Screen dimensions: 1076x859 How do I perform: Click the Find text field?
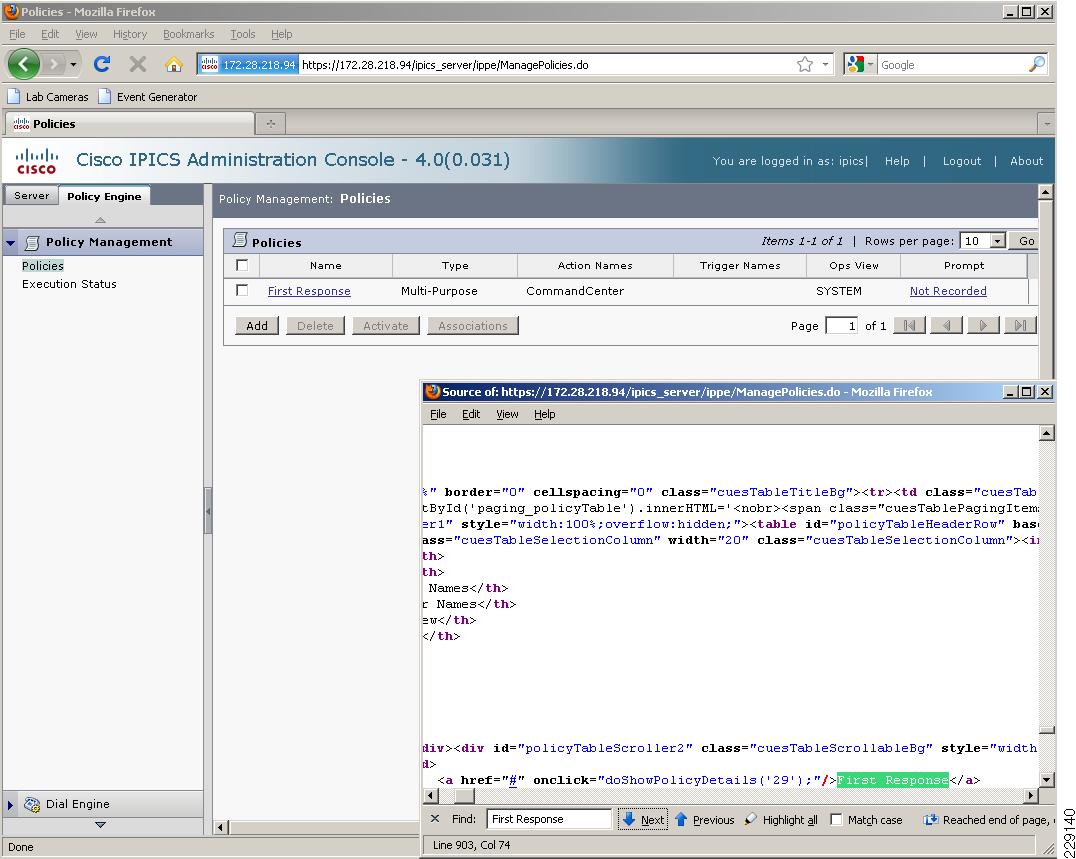549,819
